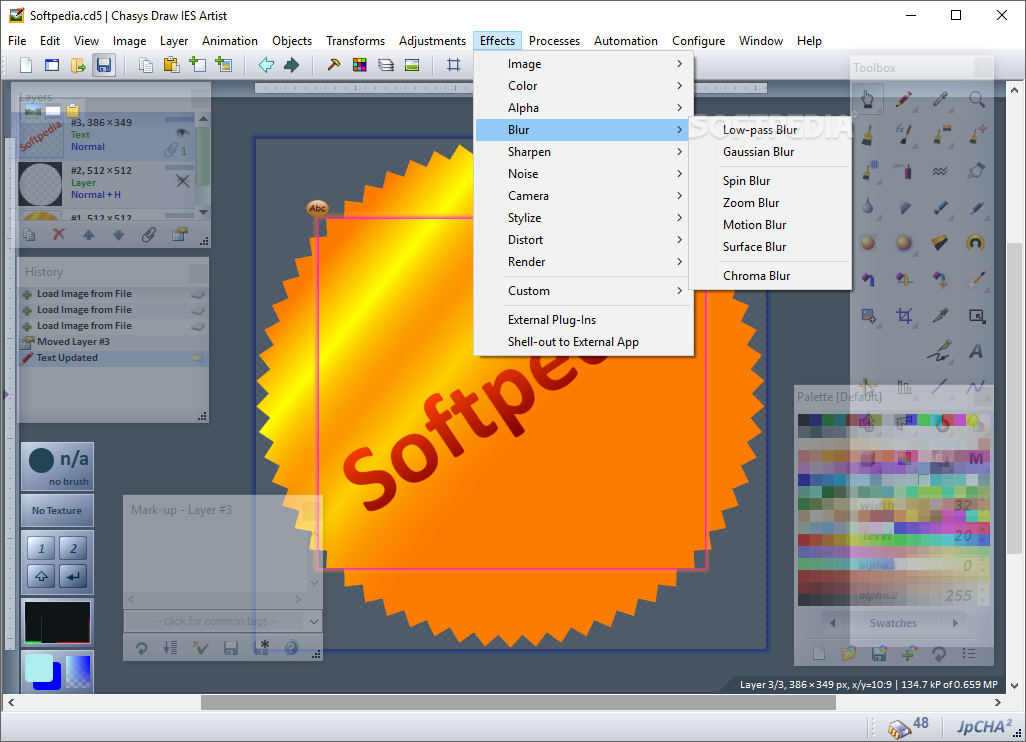Screen dimensions: 1026x742
Task: Click the numbered button 2
Action: point(73,548)
